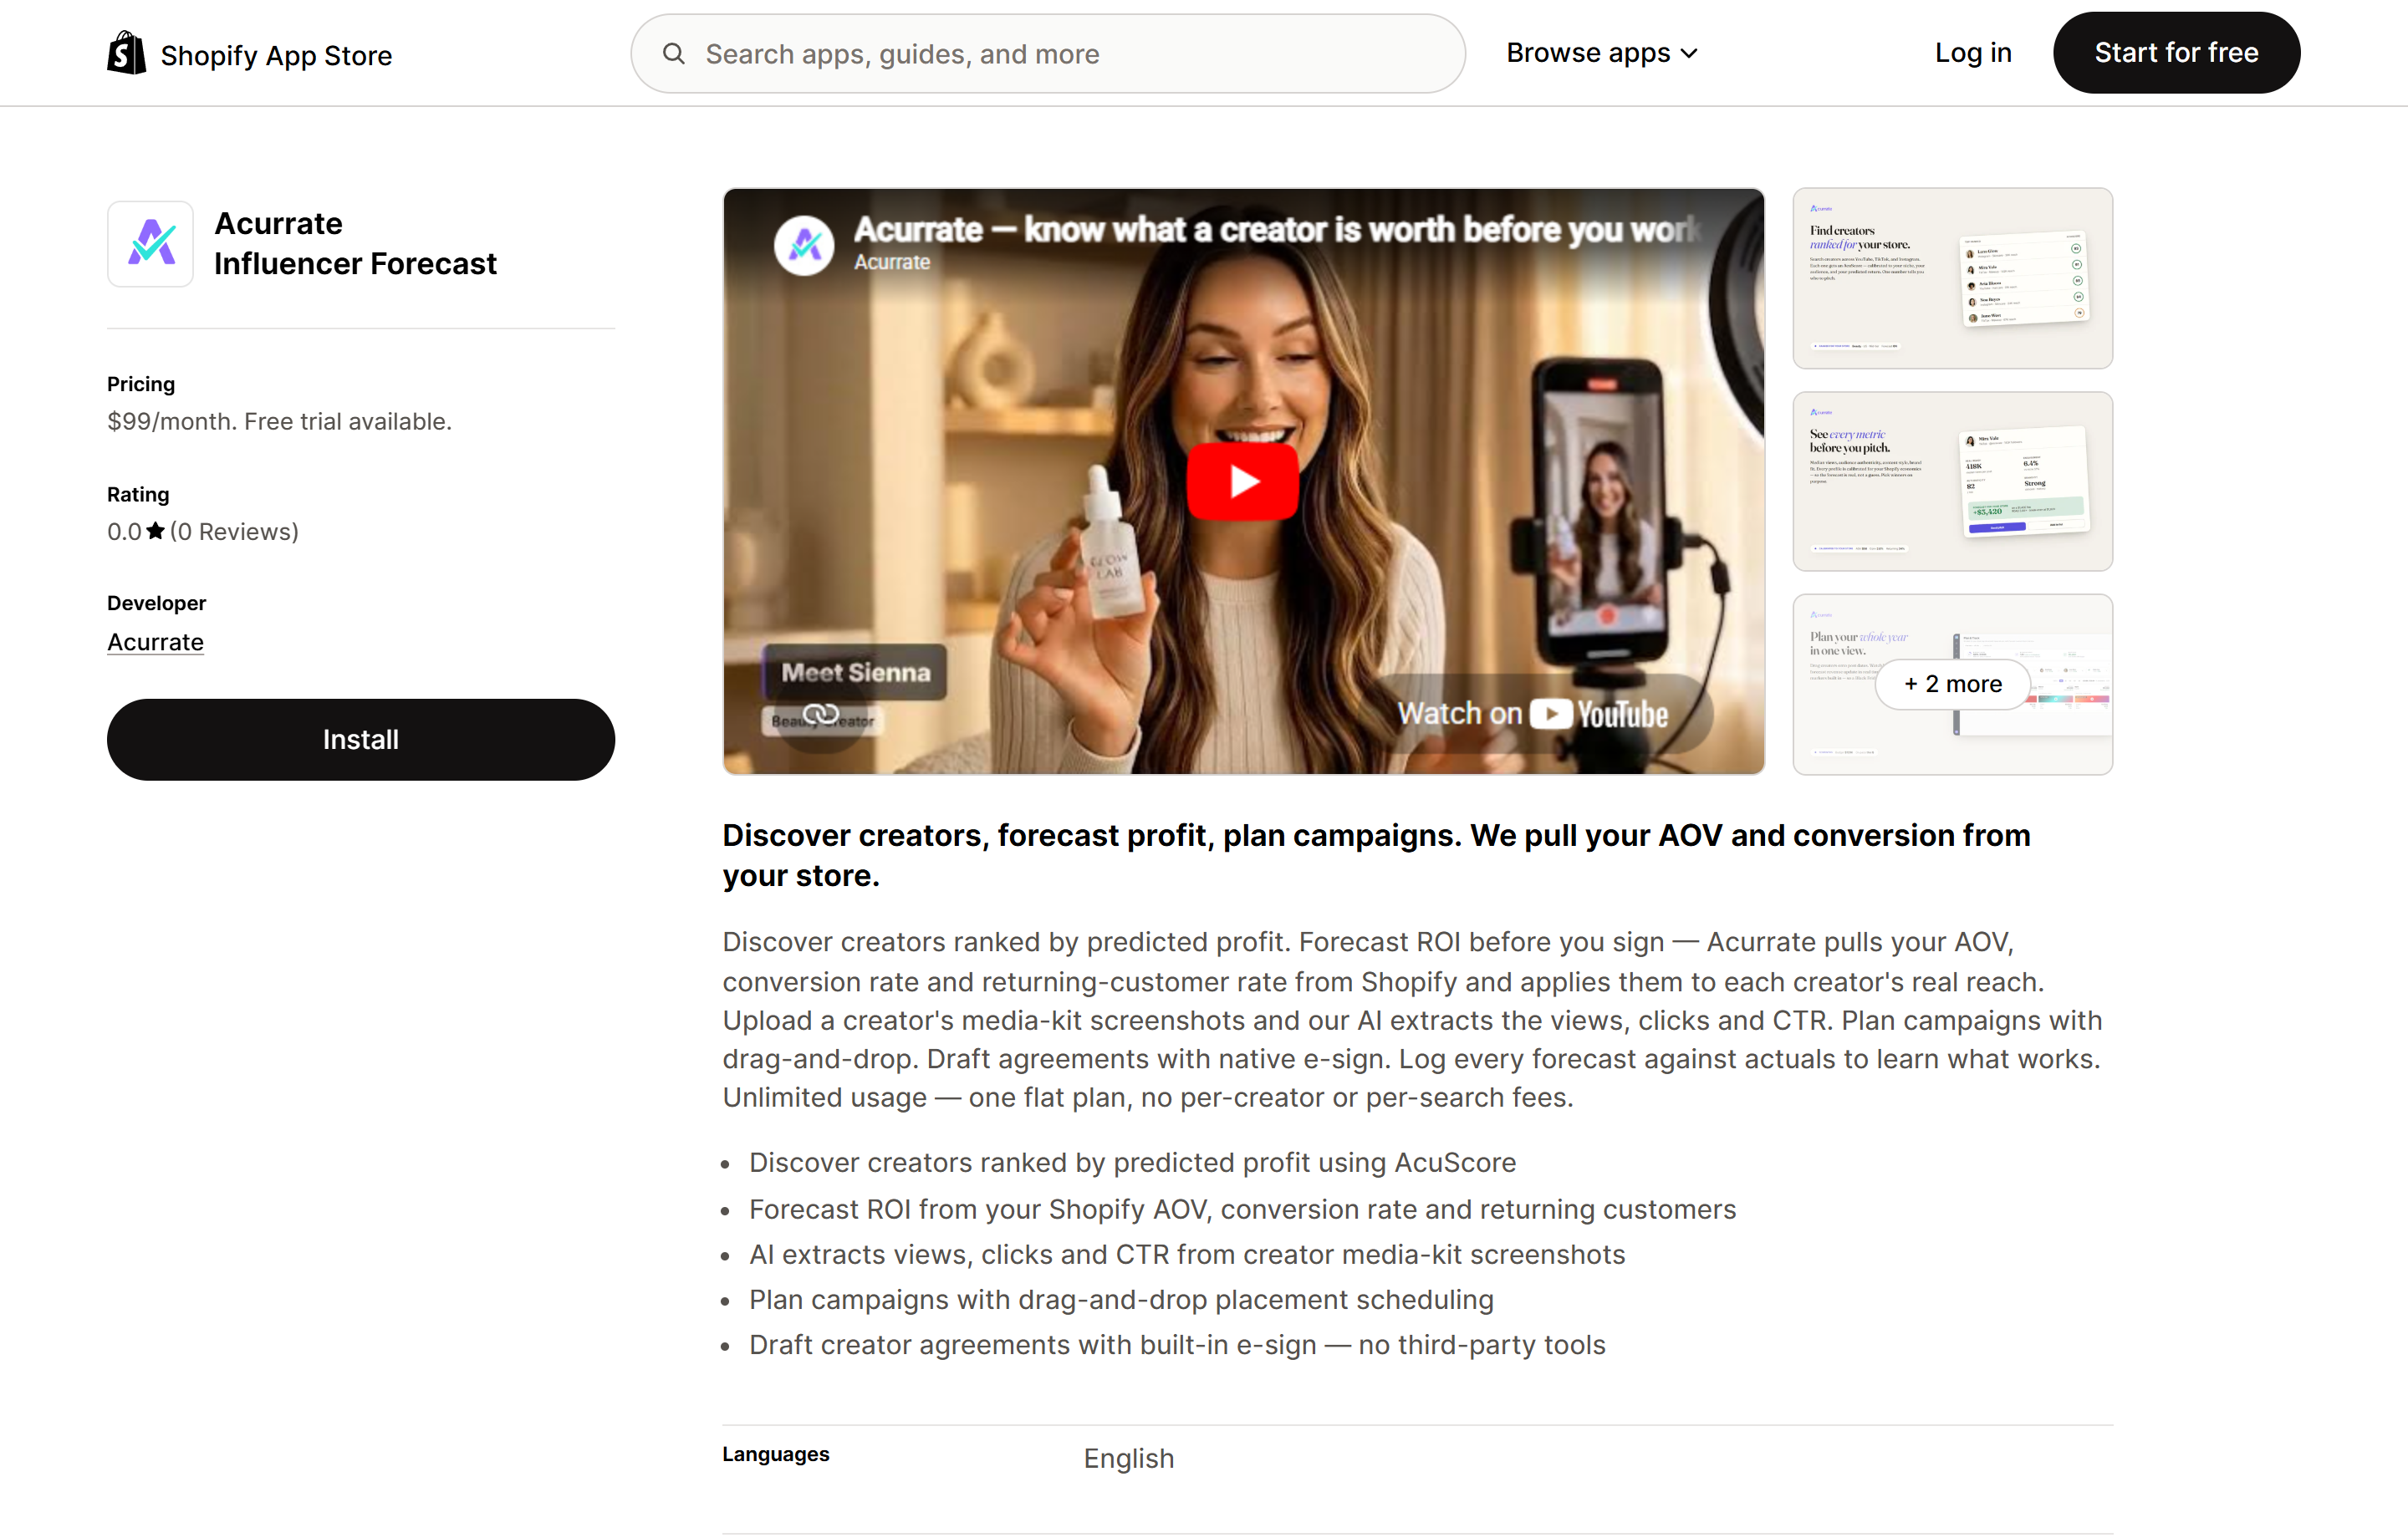Click the Pricing heading

point(141,384)
